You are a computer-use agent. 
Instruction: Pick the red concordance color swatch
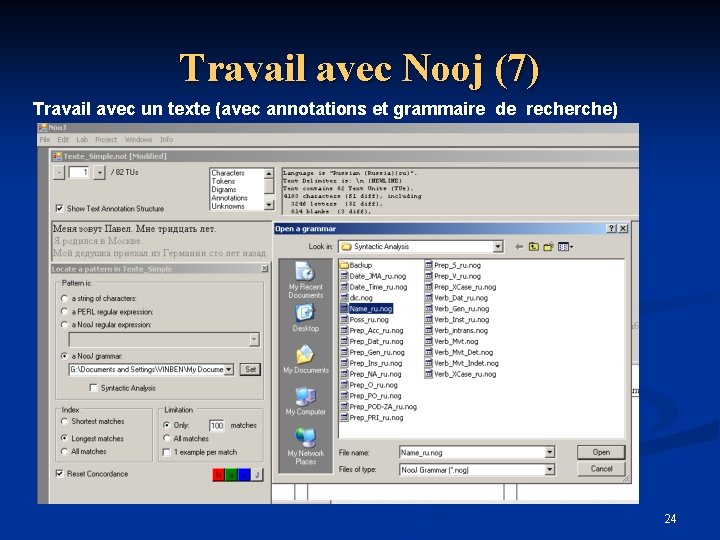219,475
